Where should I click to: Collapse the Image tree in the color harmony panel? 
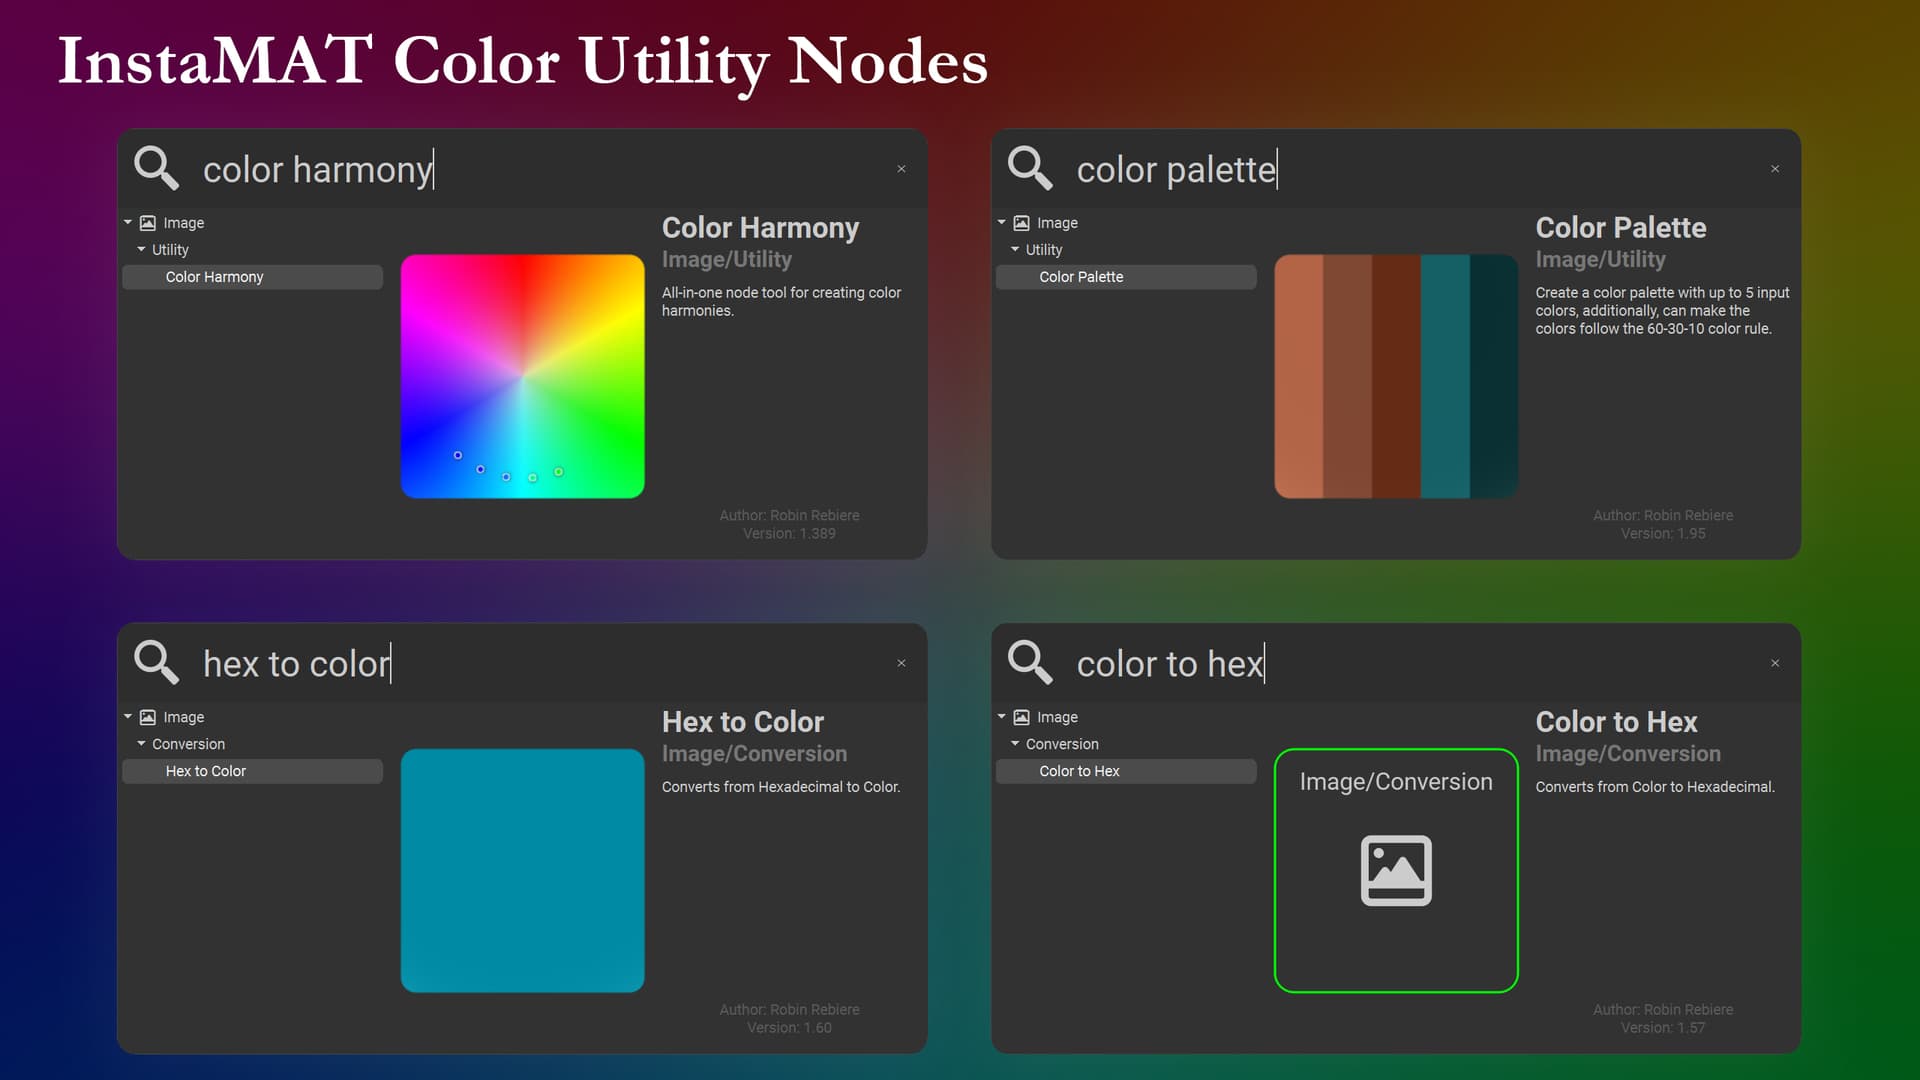tap(128, 222)
